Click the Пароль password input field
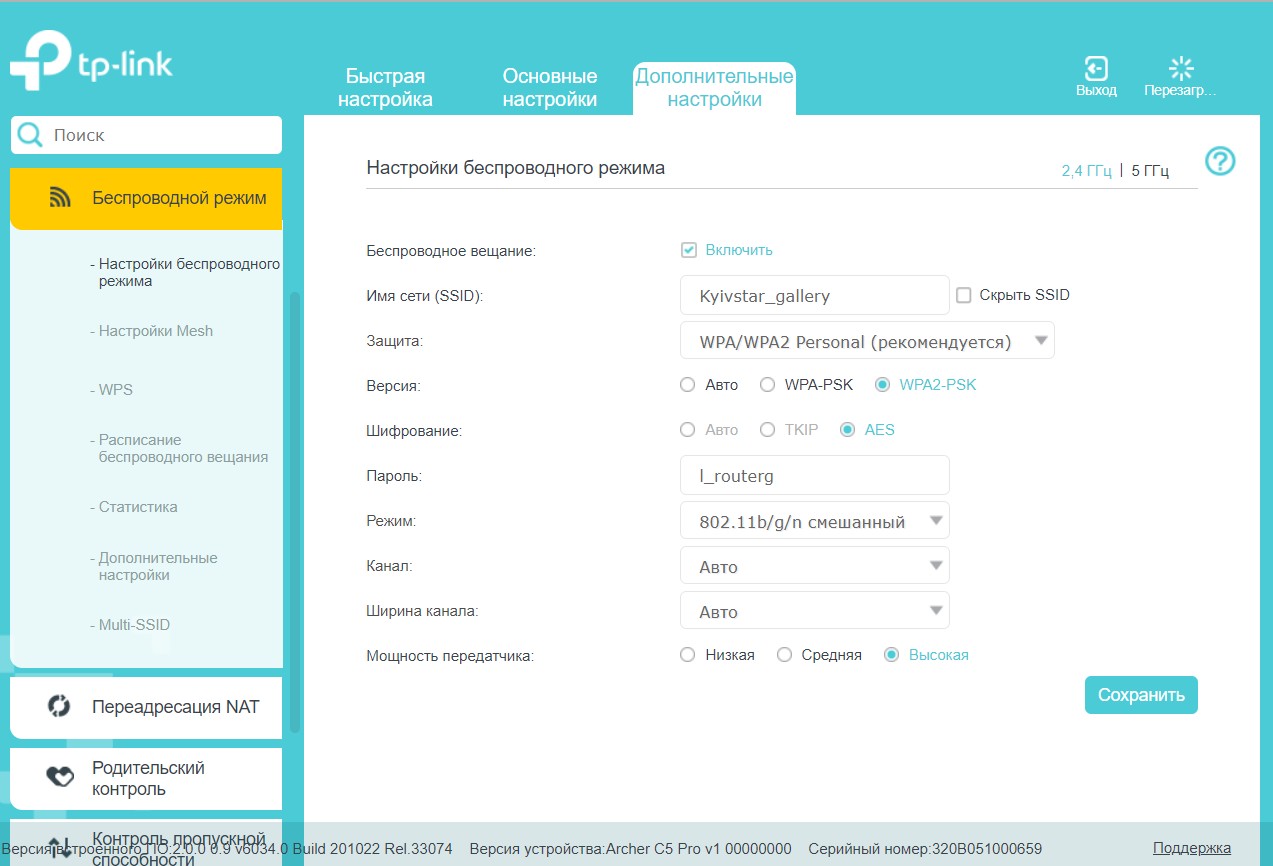 814,476
